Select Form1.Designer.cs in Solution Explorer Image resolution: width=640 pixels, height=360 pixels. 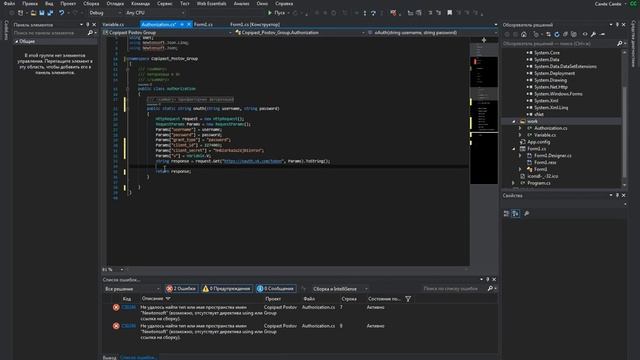coord(552,156)
